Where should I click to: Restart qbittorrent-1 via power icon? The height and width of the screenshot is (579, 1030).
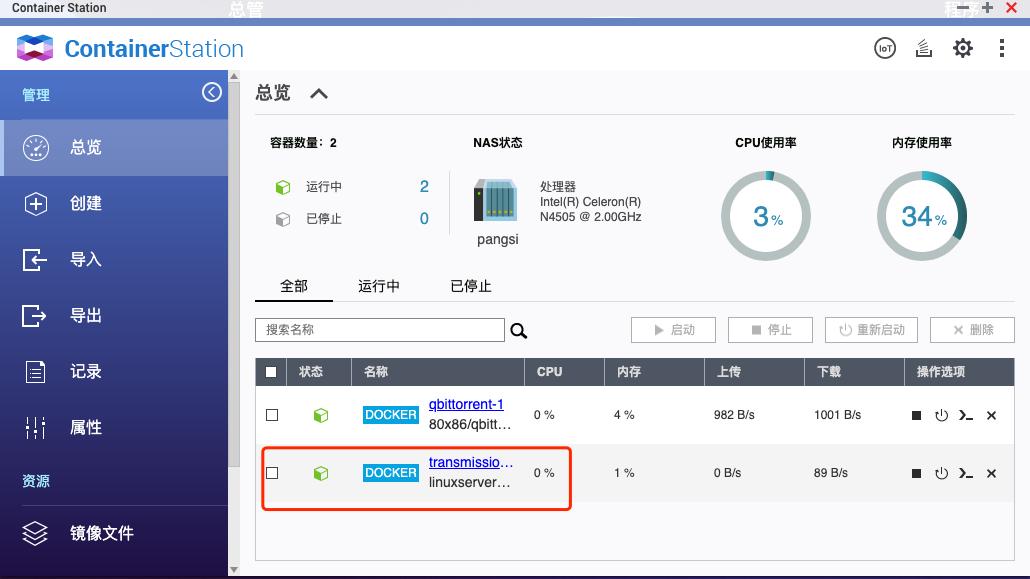coord(941,414)
